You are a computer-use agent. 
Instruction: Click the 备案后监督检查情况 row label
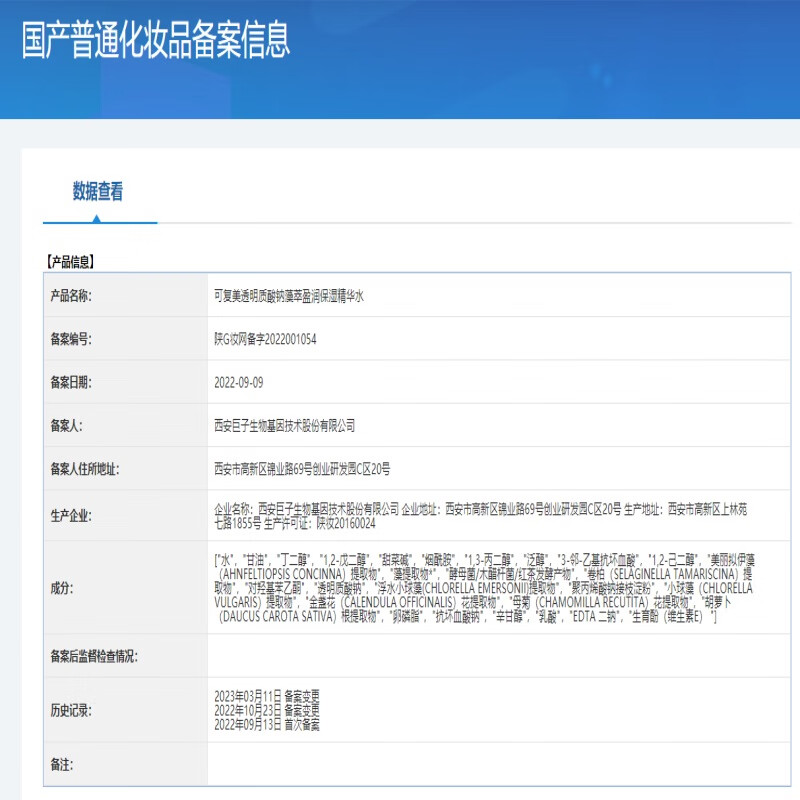tap(94, 656)
